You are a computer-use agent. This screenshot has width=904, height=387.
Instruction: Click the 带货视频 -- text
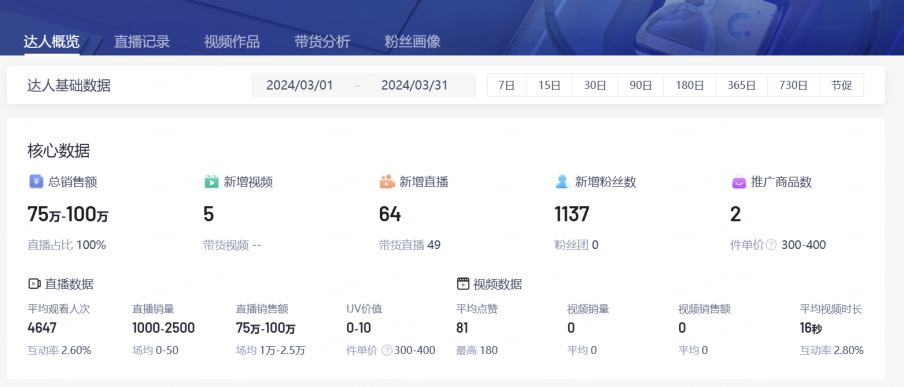tap(232, 245)
